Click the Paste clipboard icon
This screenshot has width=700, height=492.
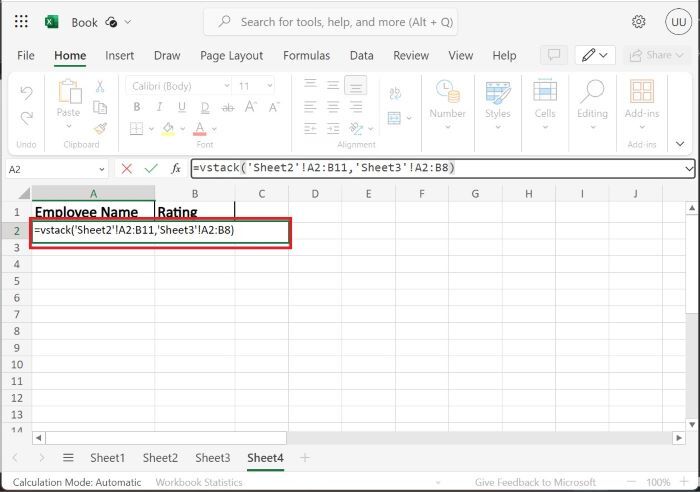tap(69, 92)
